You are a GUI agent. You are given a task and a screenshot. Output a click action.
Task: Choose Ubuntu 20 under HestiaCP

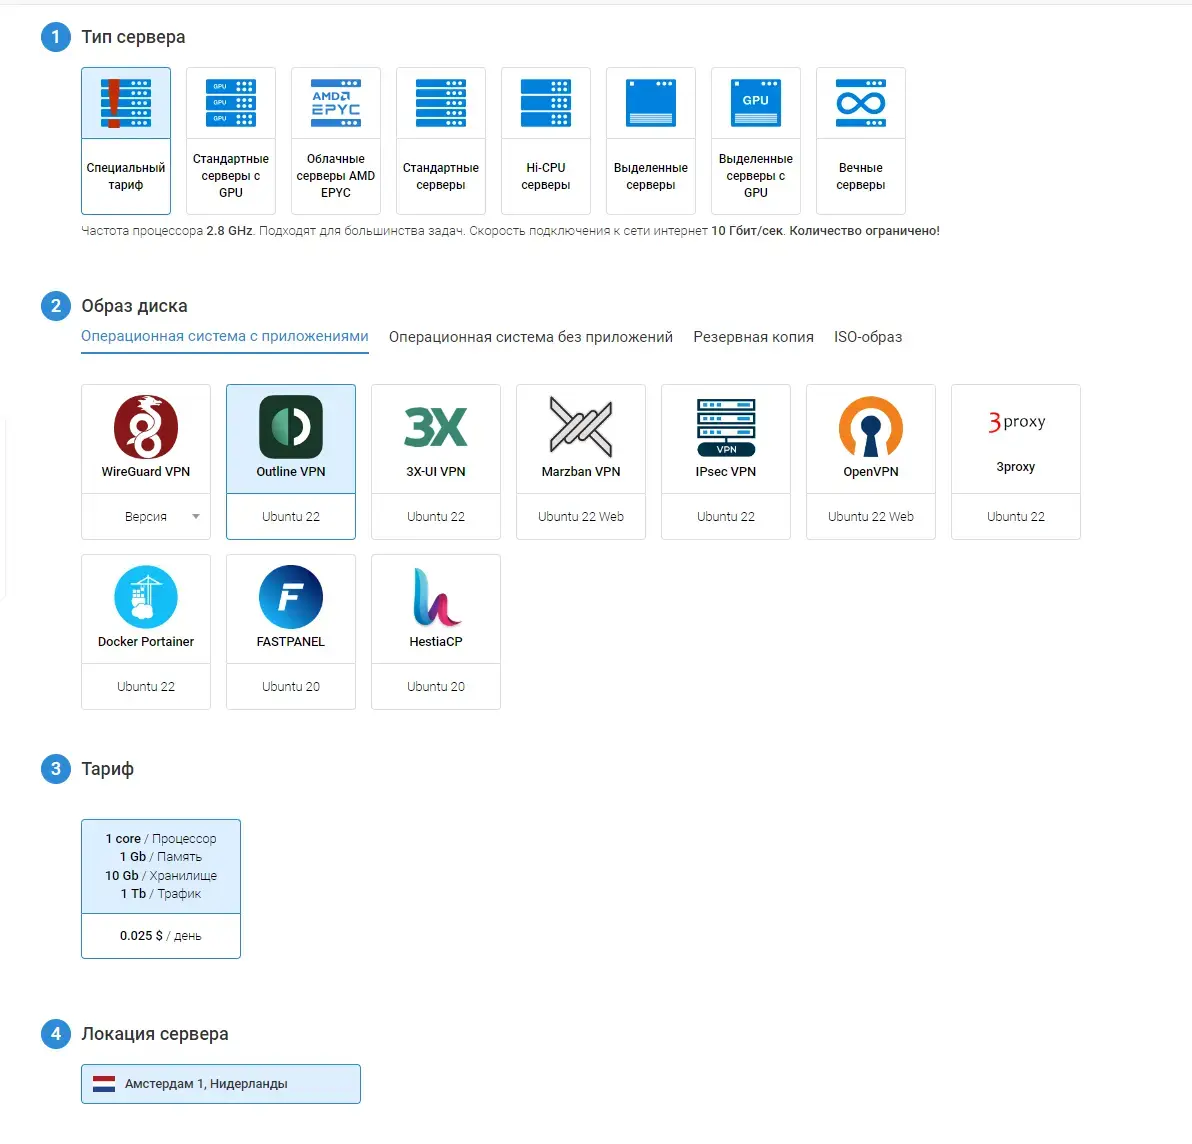(x=436, y=686)
